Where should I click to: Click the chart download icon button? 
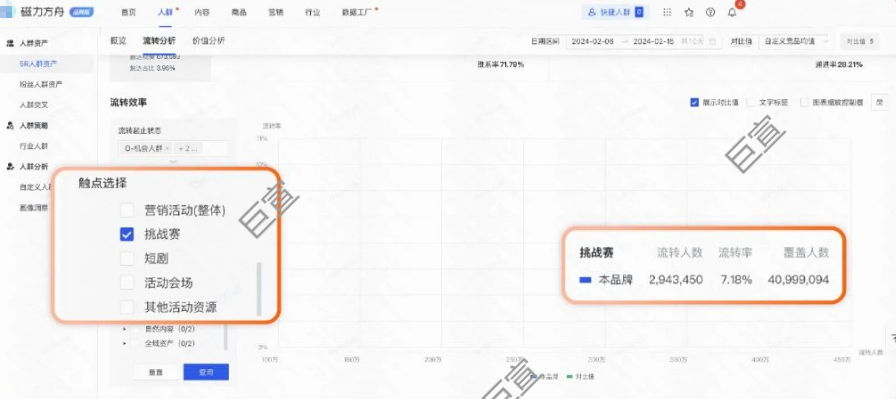[879, 102]
